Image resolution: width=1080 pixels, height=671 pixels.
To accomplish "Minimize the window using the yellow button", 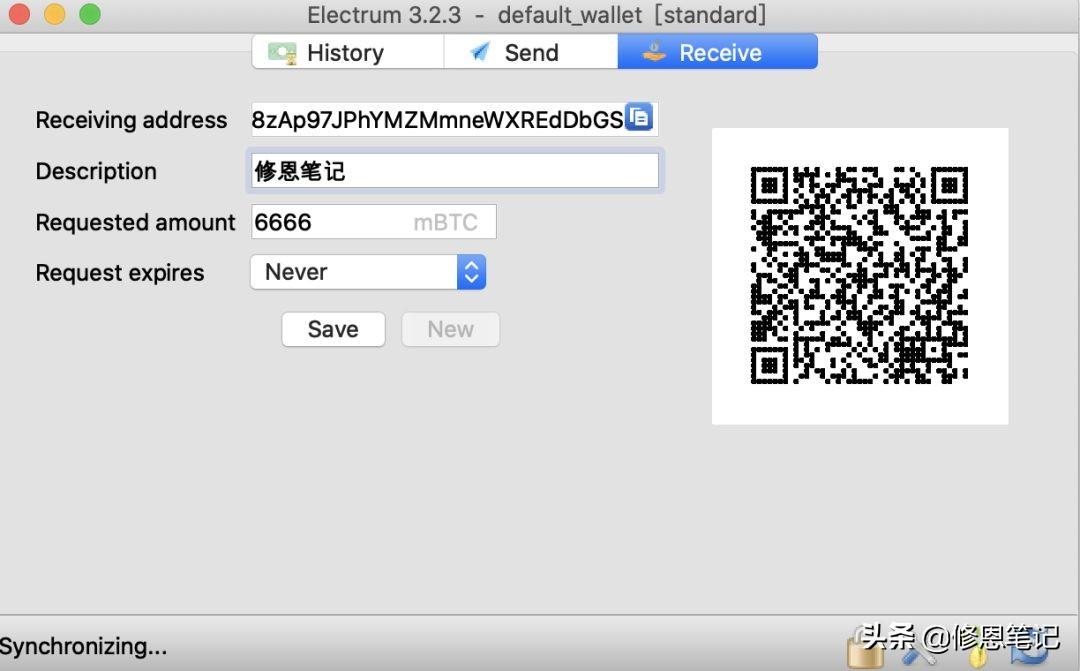I will tap(55, 15).
